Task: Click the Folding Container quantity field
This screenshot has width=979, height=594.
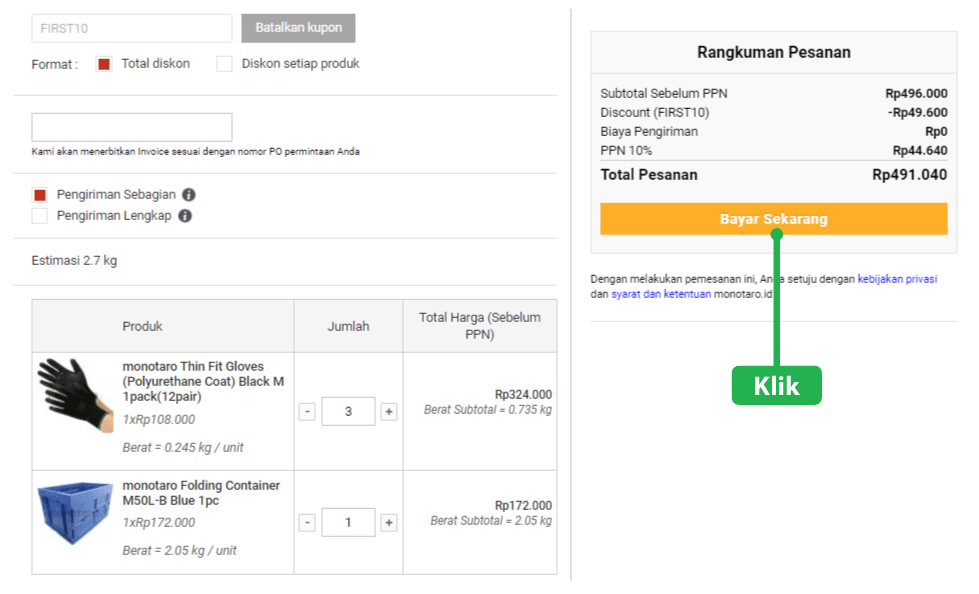Action: [348, 522]
